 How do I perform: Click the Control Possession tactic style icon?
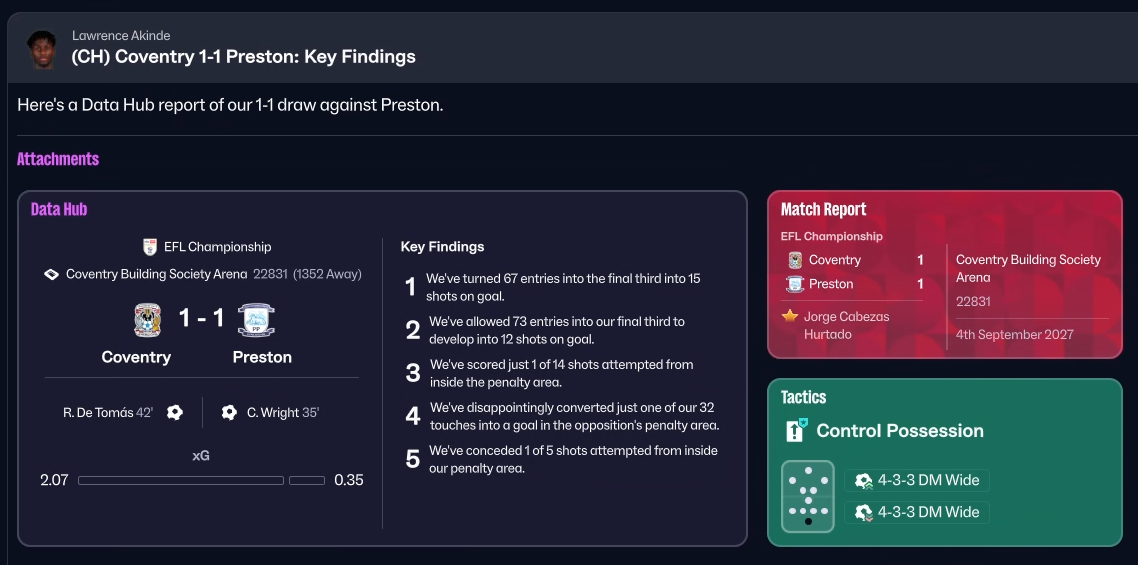[x=796, y=431]
